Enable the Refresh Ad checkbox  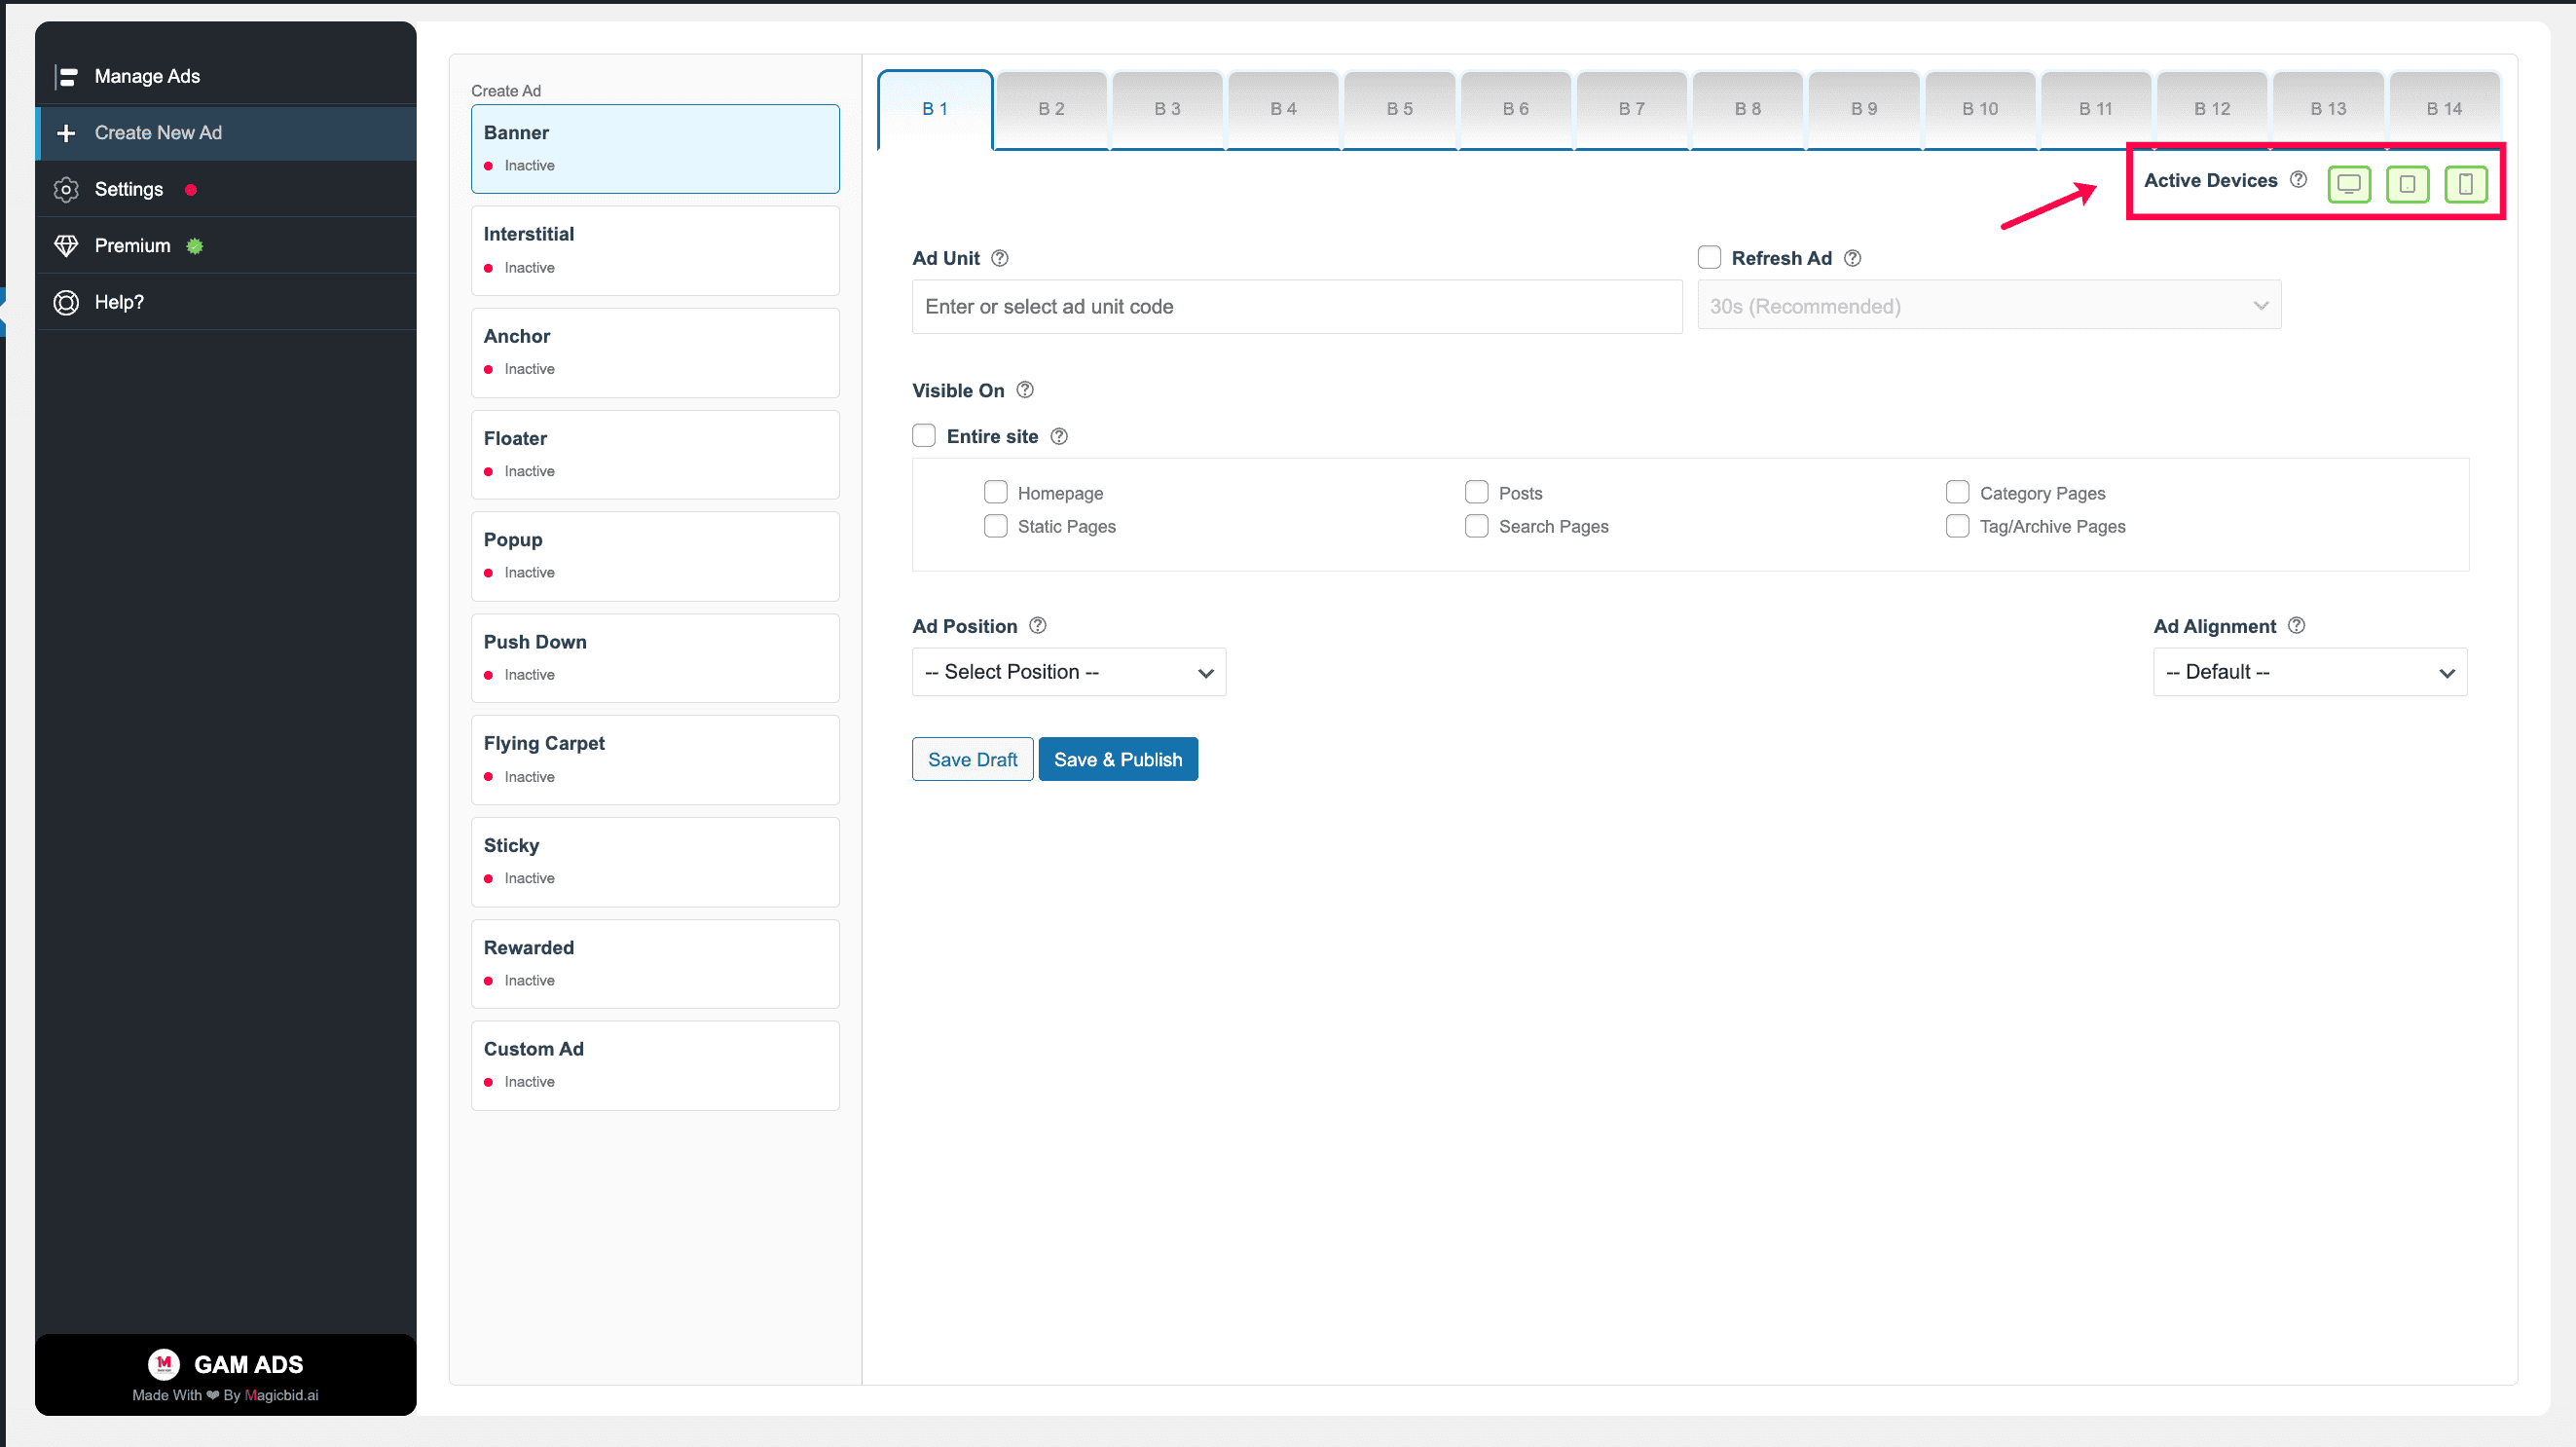pos(1709,258)
